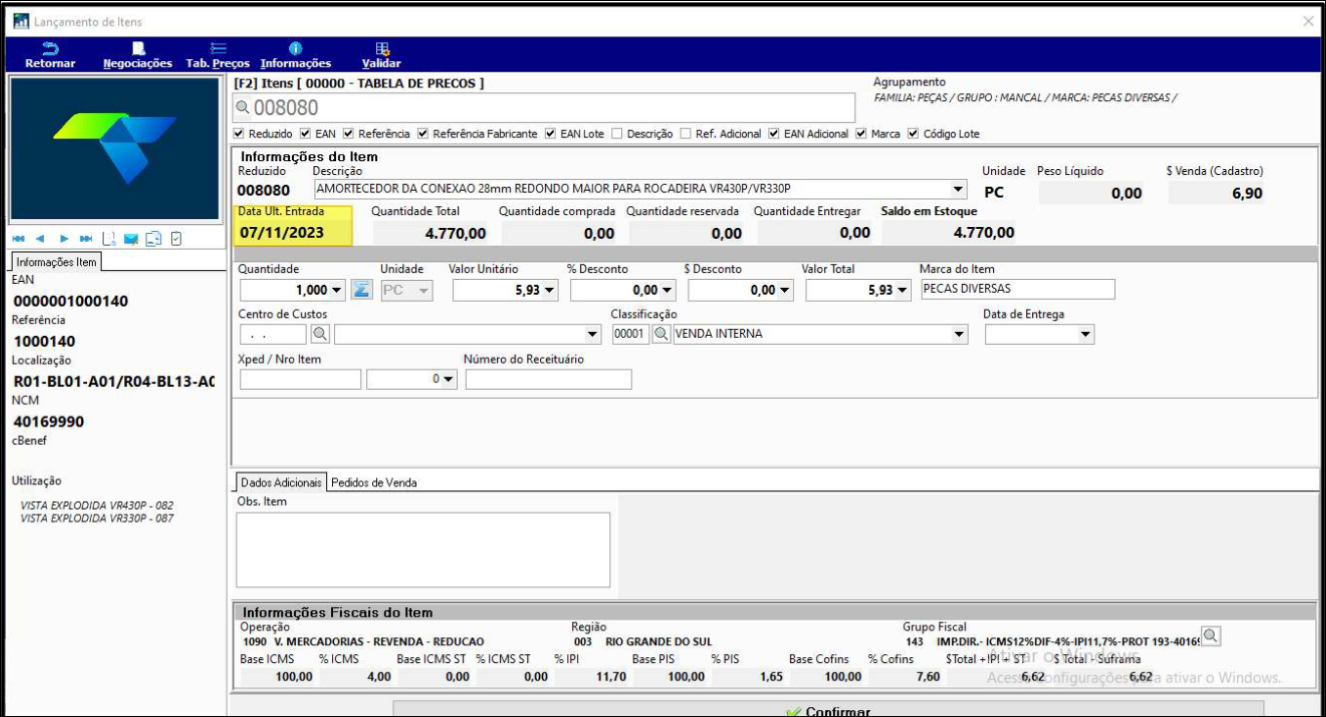Open the Data de Entrega dropdown
The width and height of the screenshot is (1326, 717).
tap(1086, 335)
